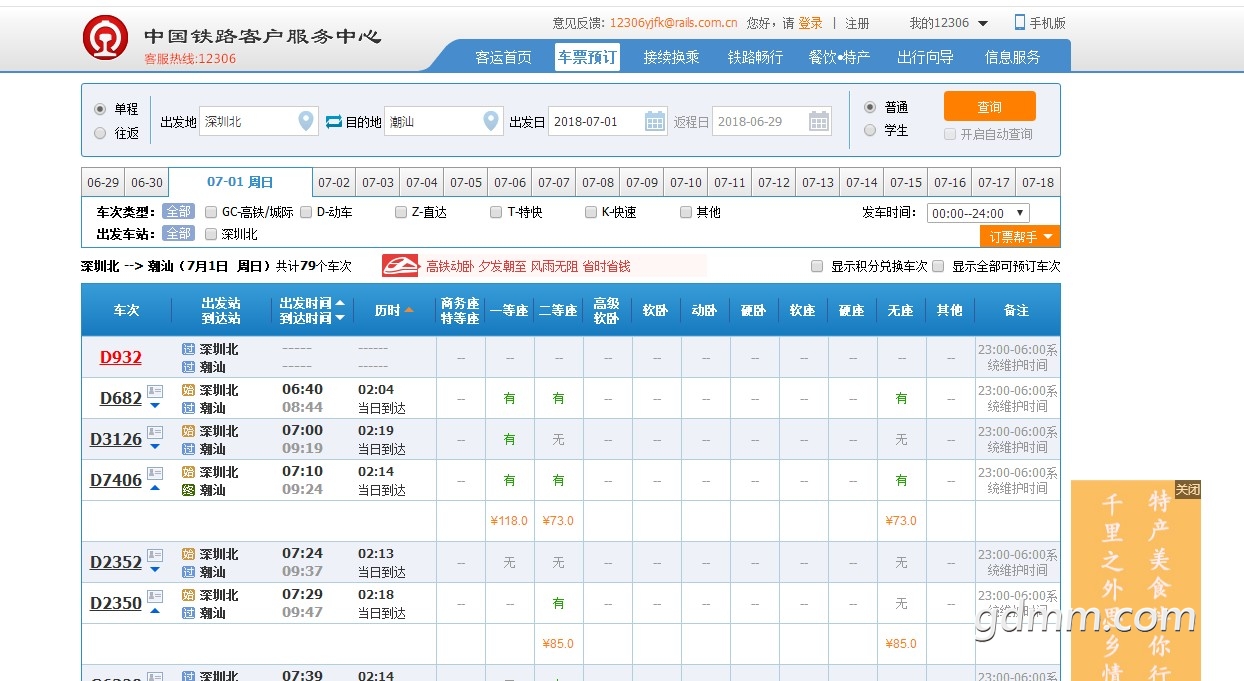Open 车票预订 nav tab
The height and width of the screenshot is (681, 1244).
[x=587, y=57]
